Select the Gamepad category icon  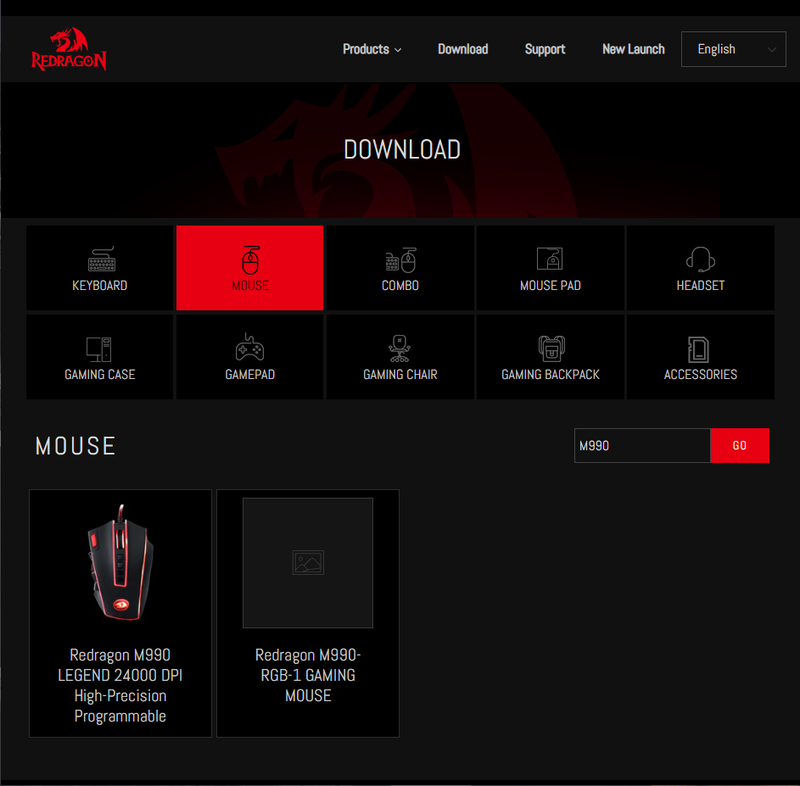click(249, 347)
